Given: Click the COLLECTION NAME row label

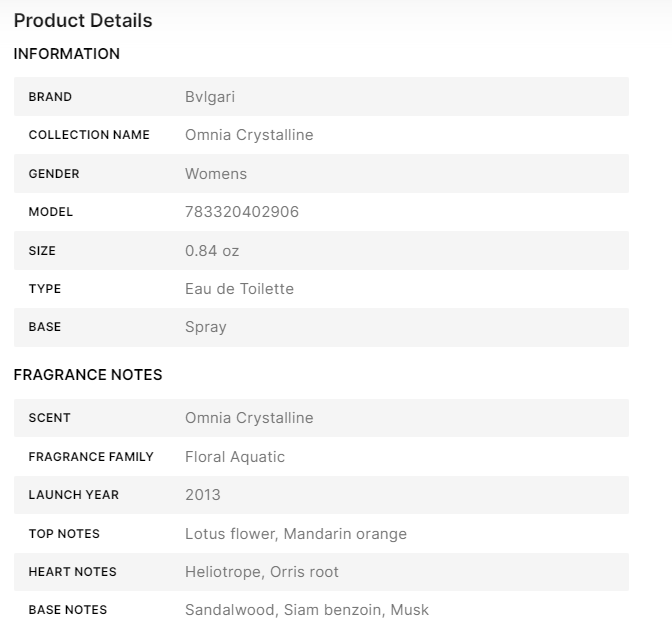Looking at the screenshot, I should [89, 135].
